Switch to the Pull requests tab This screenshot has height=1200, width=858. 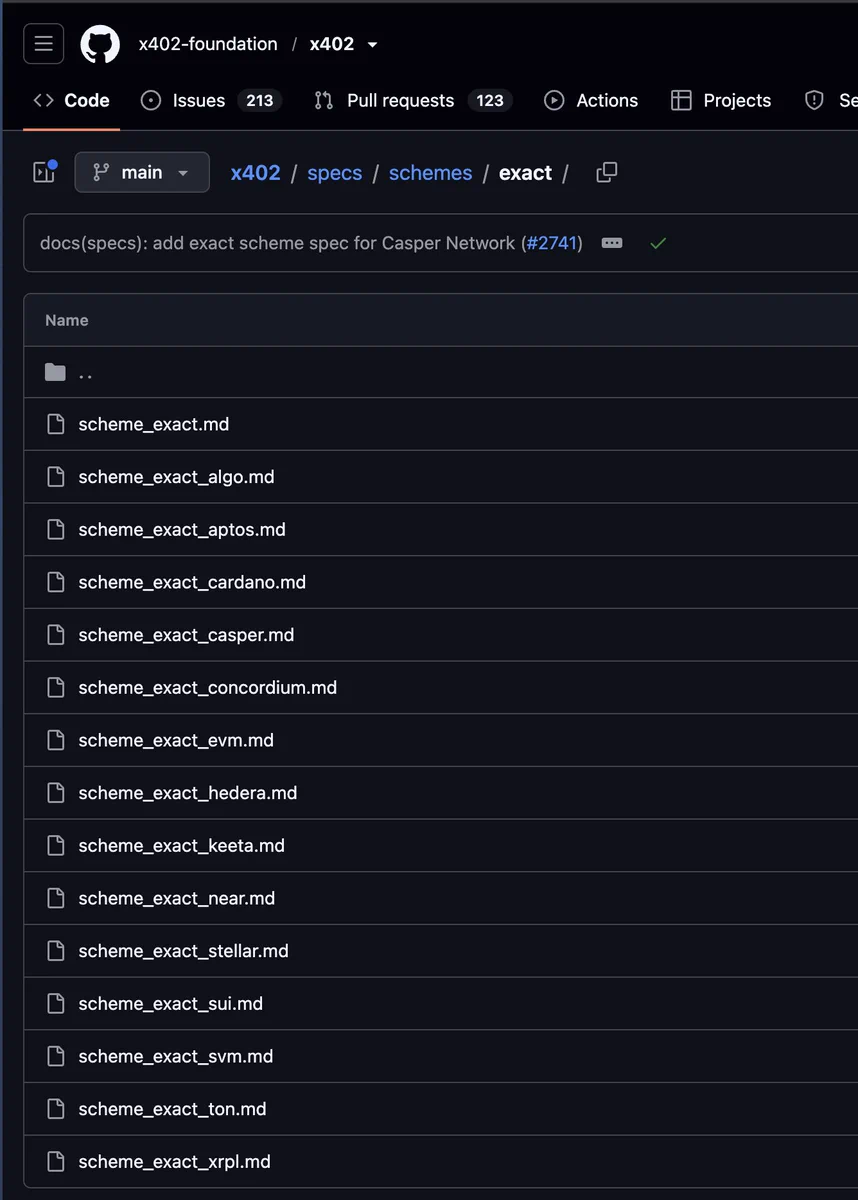tap(413, 100)
